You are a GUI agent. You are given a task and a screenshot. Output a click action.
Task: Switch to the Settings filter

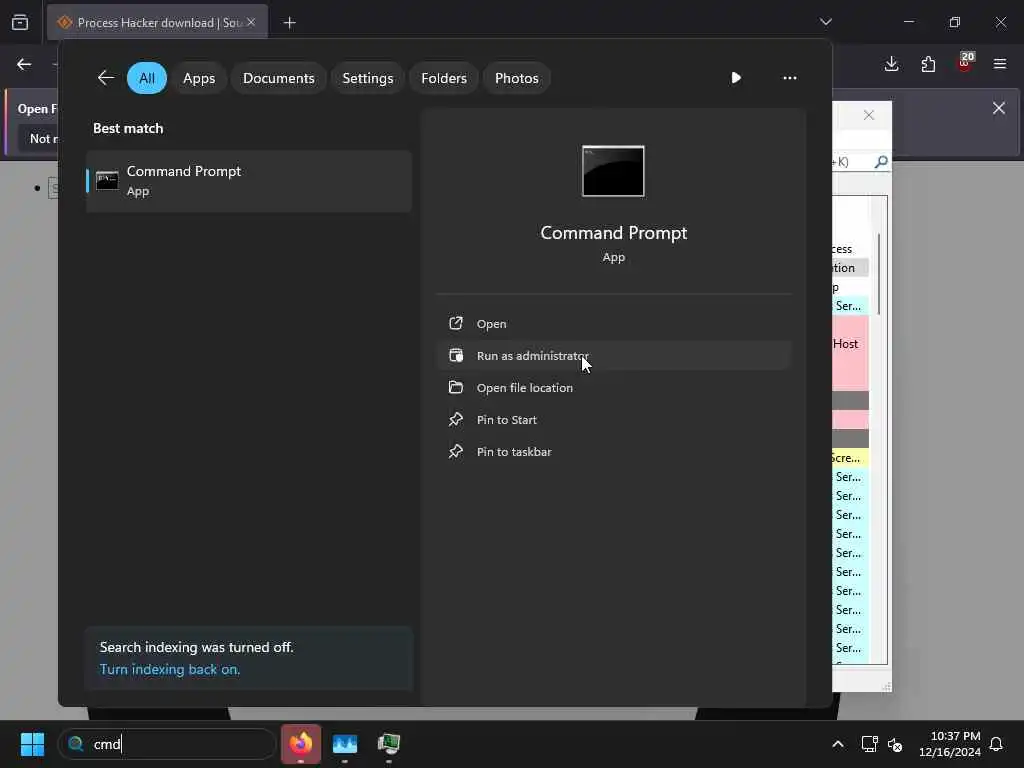pyautogui.click(x=368, y=78)
